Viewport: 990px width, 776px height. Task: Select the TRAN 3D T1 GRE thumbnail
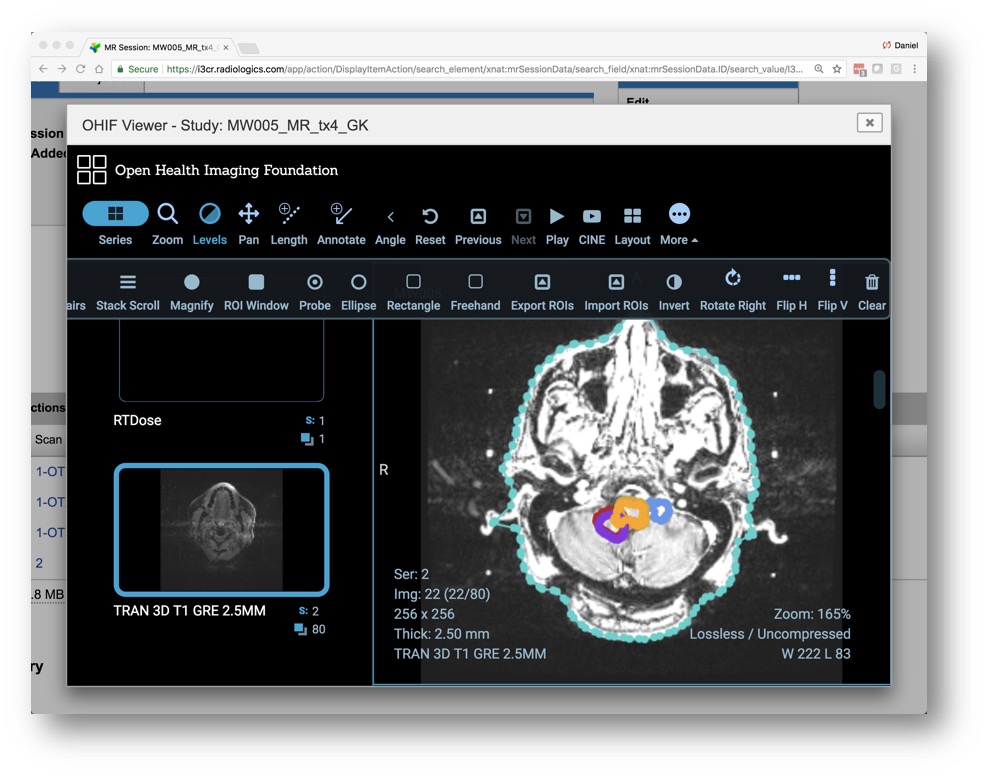(x=222, y=530)
